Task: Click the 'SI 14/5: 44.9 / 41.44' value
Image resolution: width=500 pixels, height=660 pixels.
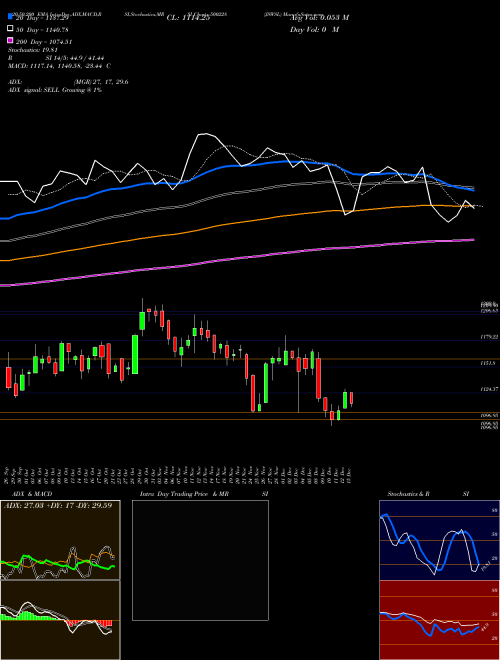Action: (75, 58)
